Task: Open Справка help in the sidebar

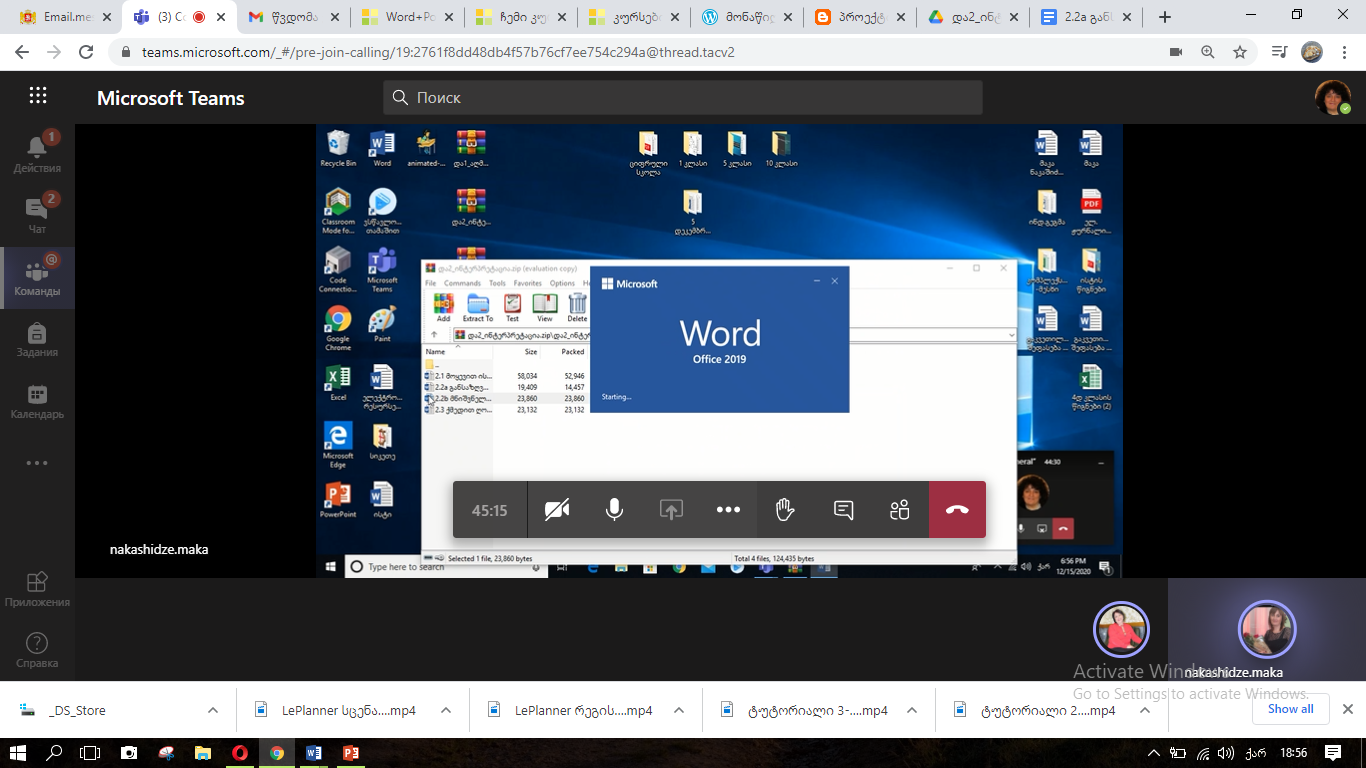Action: tap(37, 650)
